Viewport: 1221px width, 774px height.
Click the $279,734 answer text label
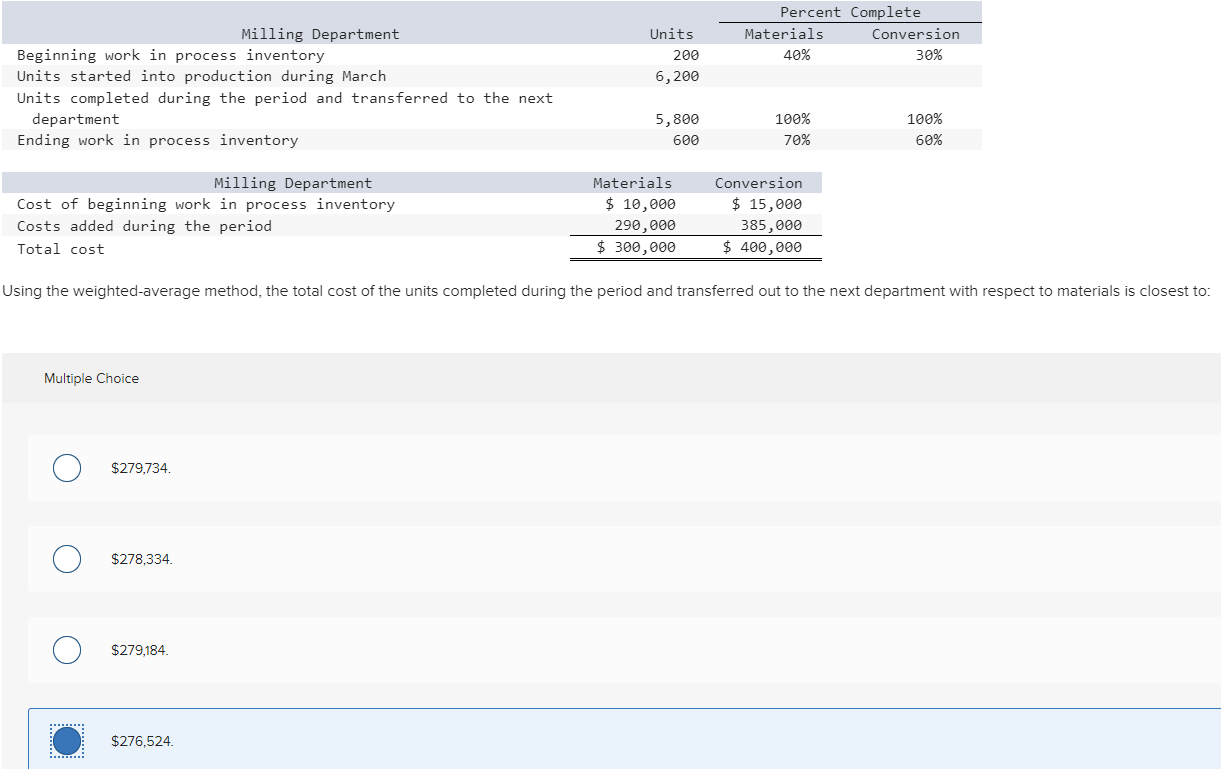pyautogui.click(x=139, y=467)
